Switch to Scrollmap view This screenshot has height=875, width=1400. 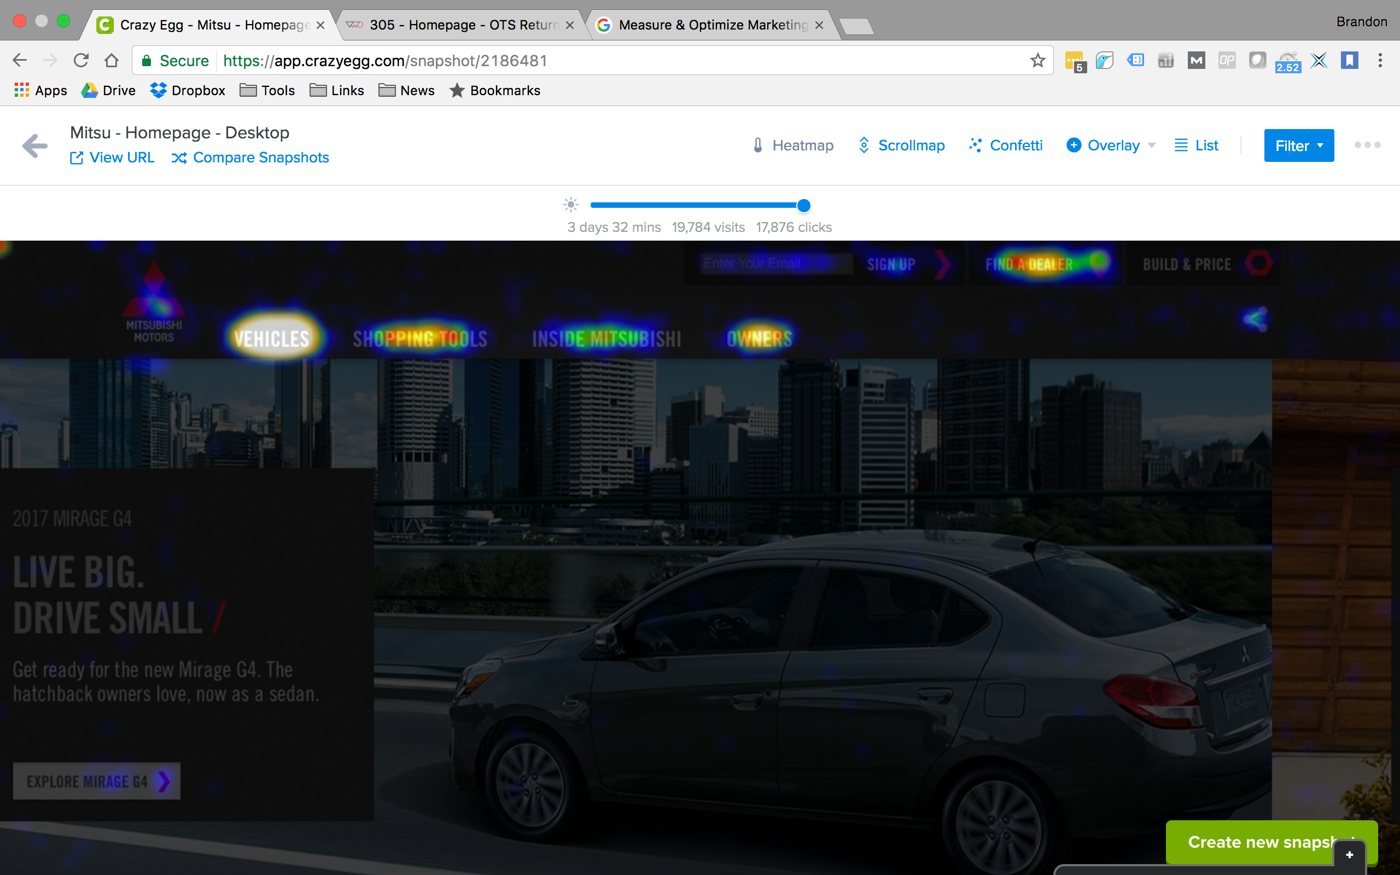point(900,145)
